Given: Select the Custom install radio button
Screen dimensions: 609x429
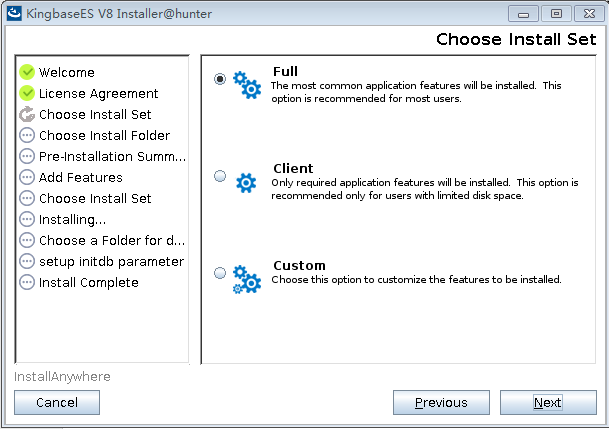Looking at the screenshot, I should [220, 273].
